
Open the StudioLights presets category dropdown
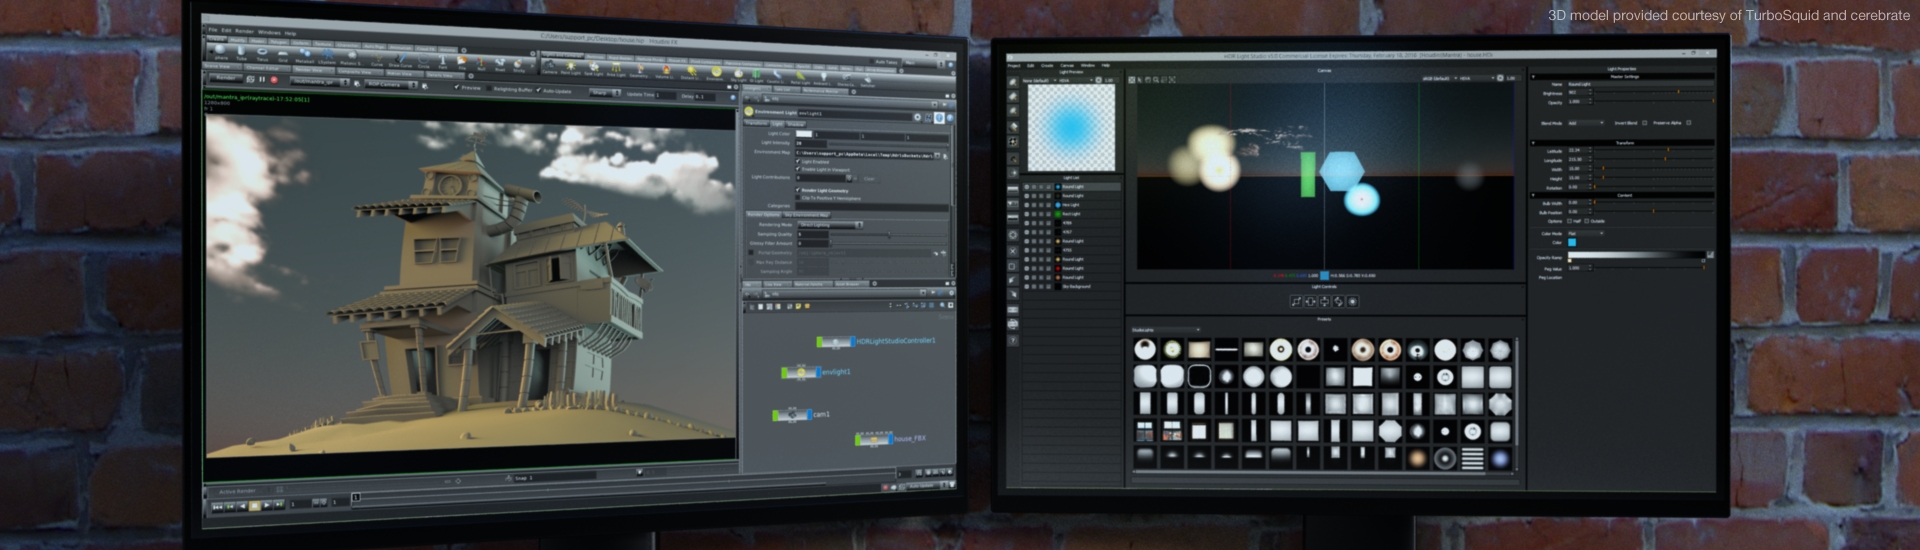pos(1165,329)
